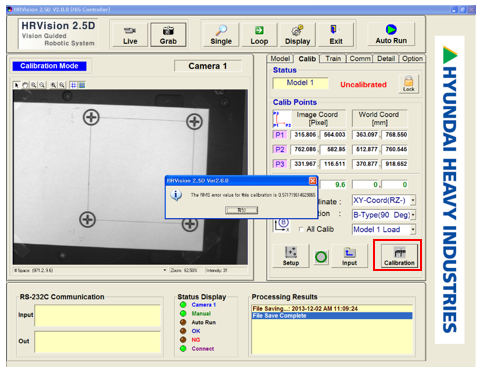Open the Display settings

point(297,35)
